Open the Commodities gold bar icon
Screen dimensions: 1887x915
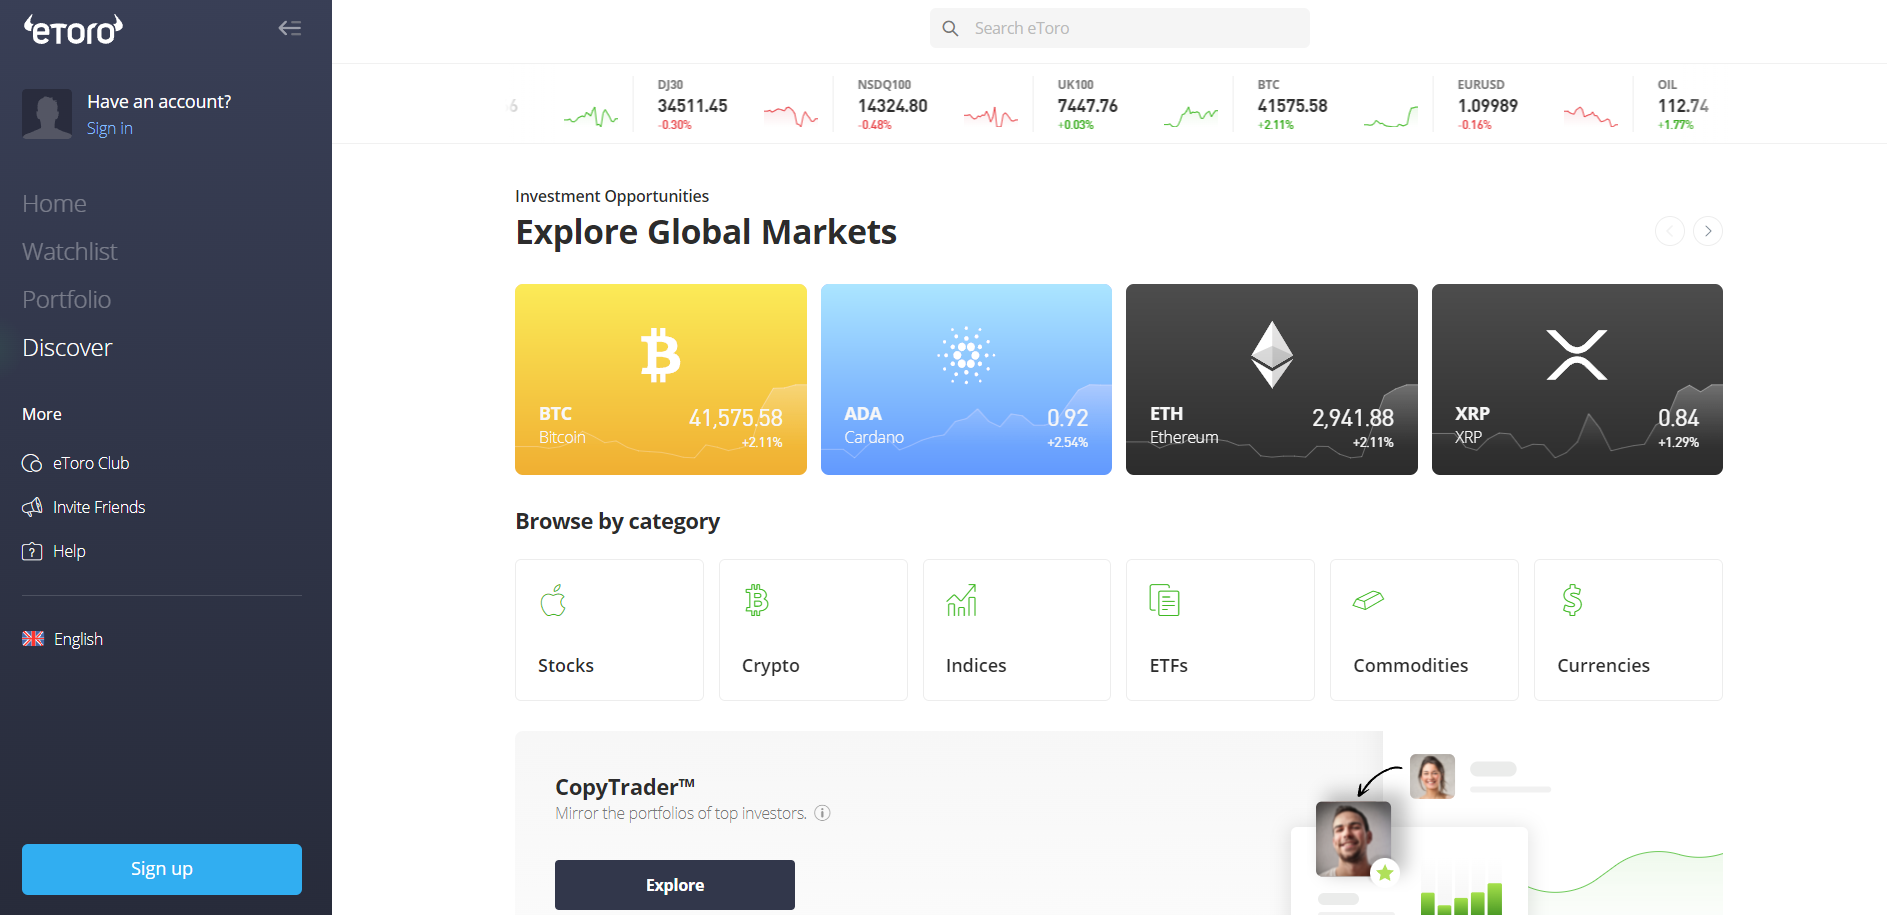[x=1368, y=600]
